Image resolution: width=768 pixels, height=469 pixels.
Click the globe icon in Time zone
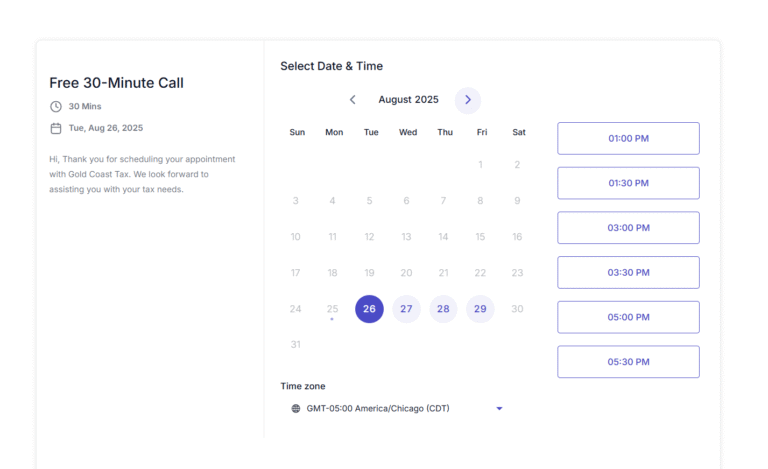tap(296, 409)
